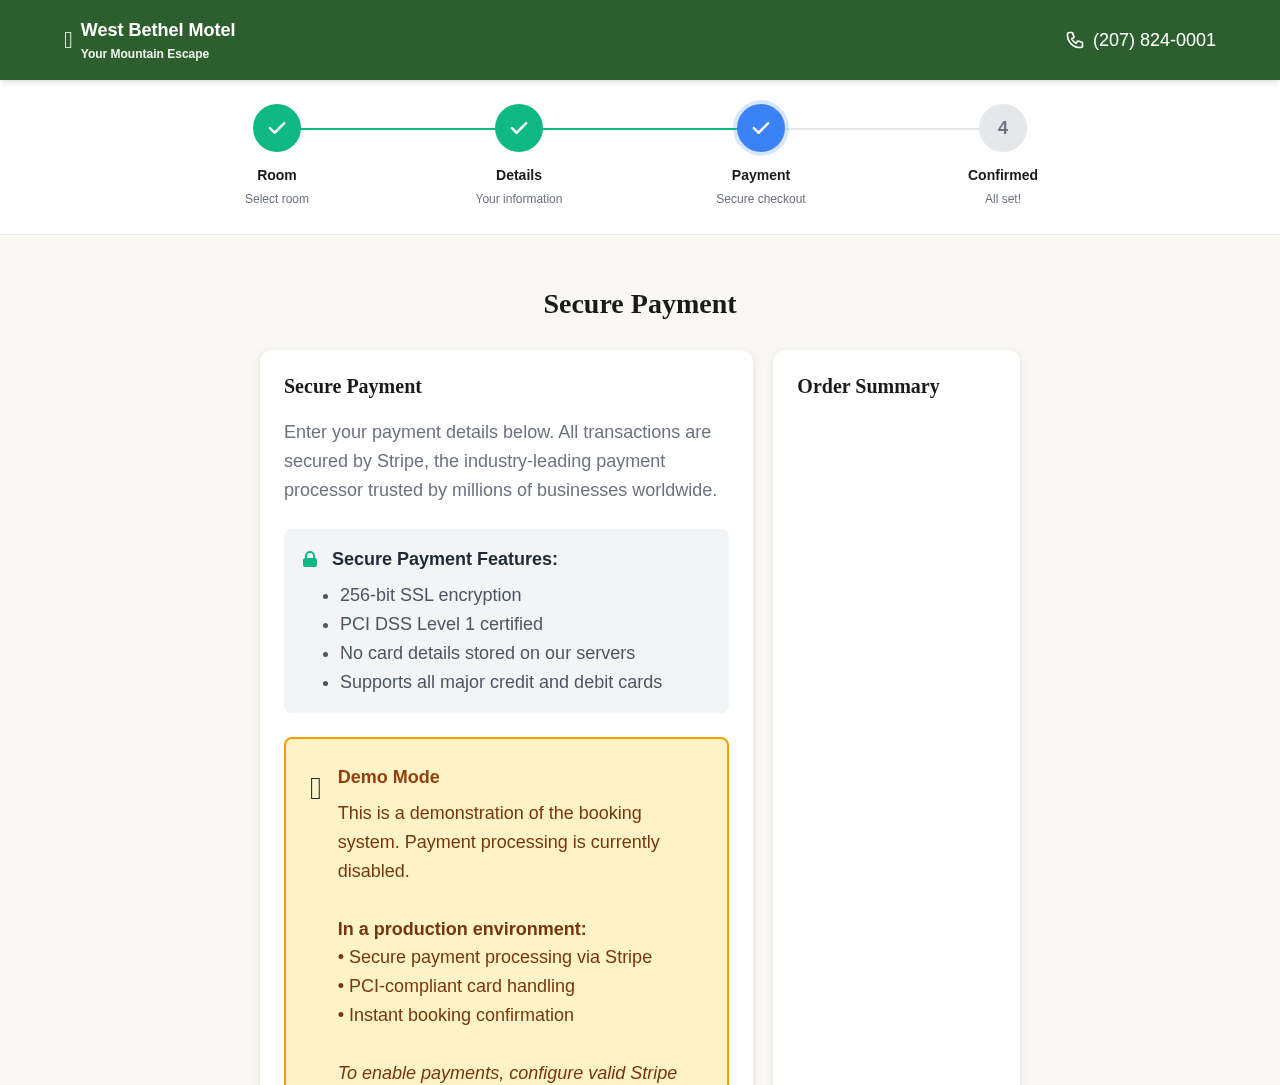This screenshot has width=1280, height=1085.
Task: Click the Secure Payment Features panel
Action: [506, 620]
